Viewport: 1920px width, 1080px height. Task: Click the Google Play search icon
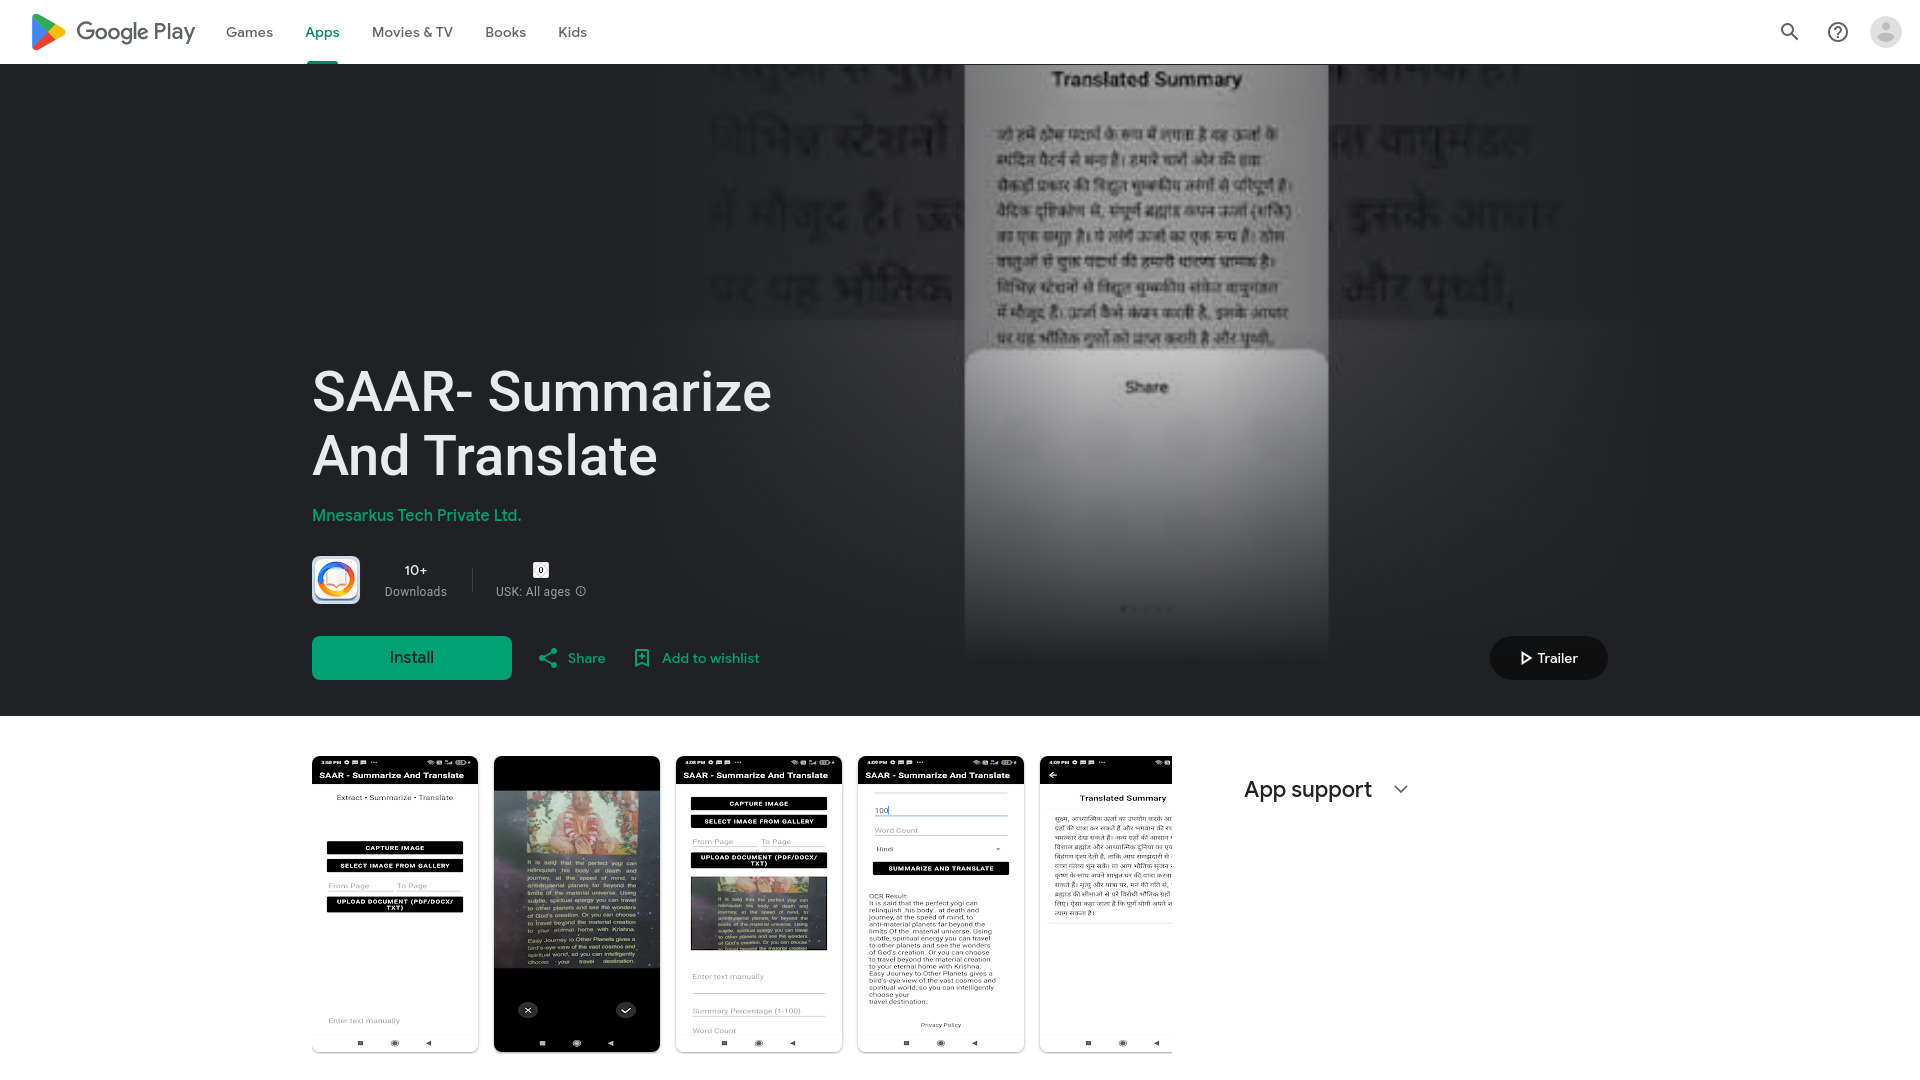[1791, 32]
